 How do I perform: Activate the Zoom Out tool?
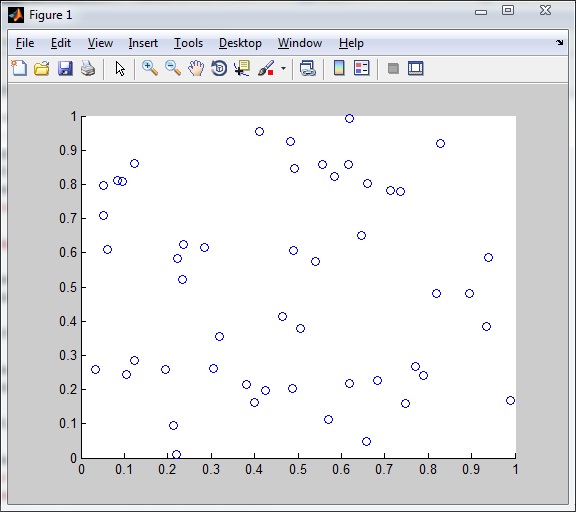tap(173, 68)
